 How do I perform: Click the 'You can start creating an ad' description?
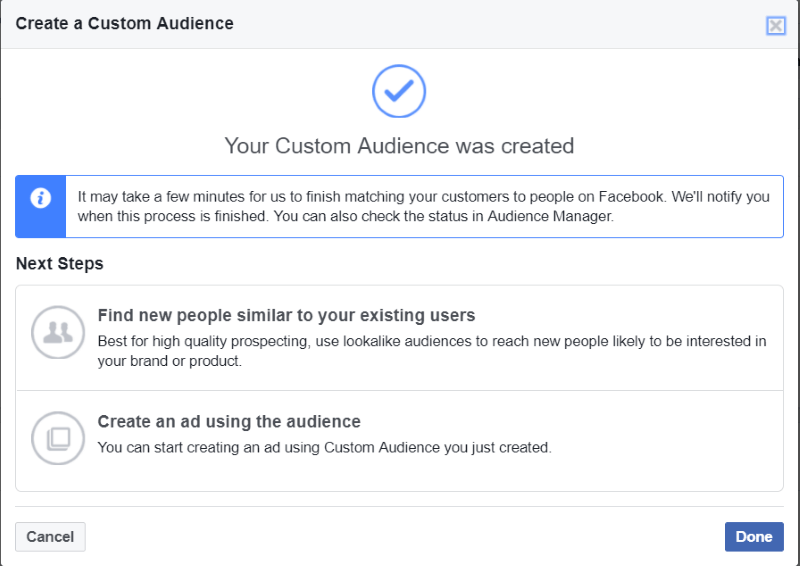point(324,447)
